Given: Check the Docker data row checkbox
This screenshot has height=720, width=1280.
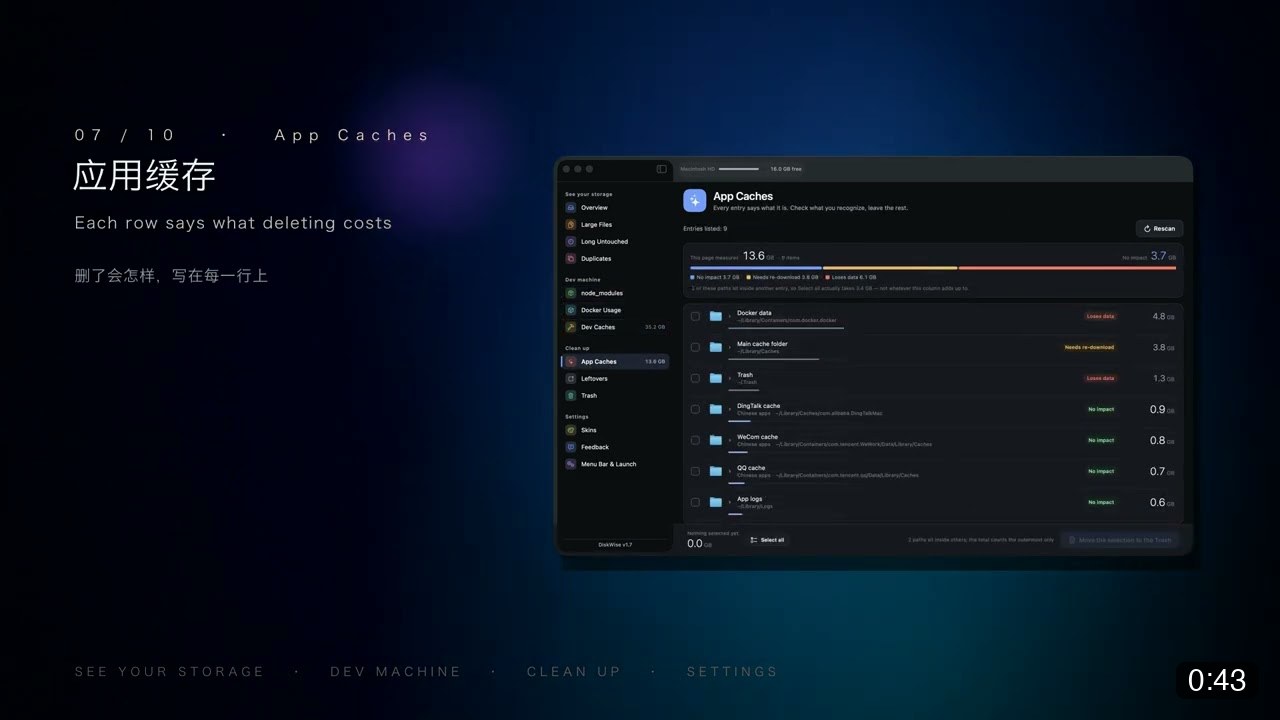Looking at the screenshot, I should coord(696,316).
